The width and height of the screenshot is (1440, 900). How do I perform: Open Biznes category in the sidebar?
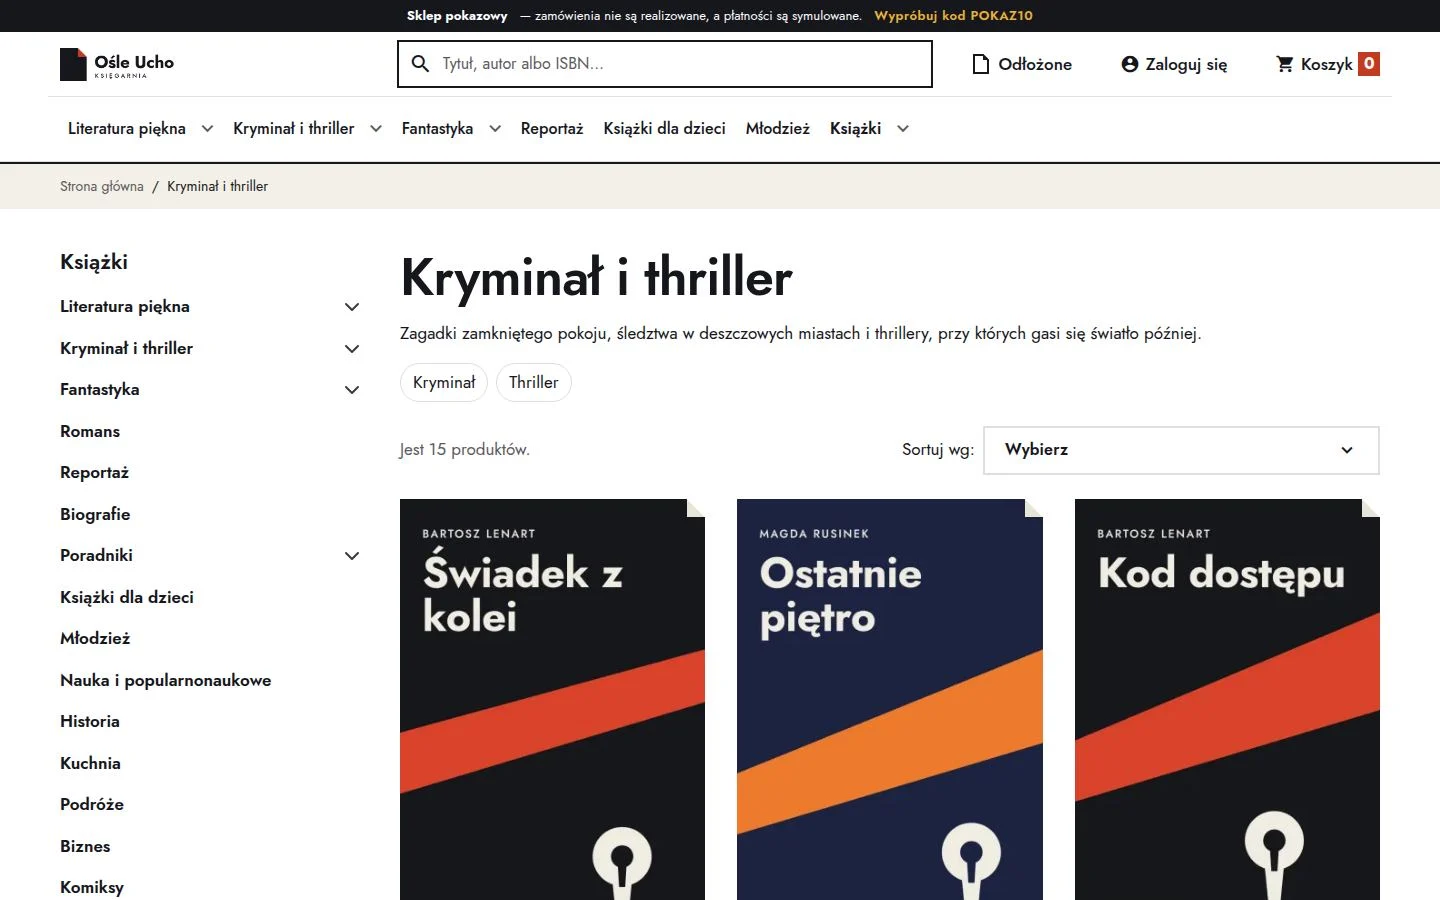(85, 847)
